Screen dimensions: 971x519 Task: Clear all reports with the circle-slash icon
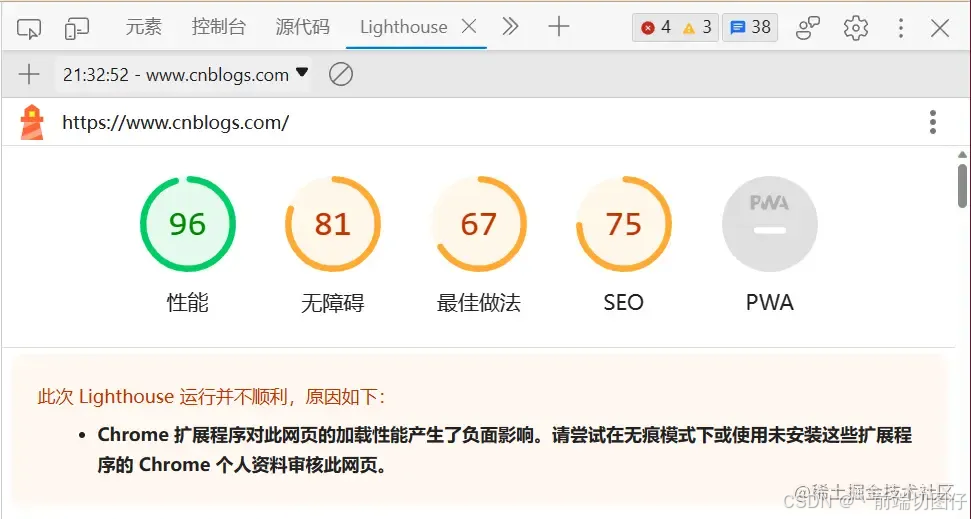coord(341,74)
